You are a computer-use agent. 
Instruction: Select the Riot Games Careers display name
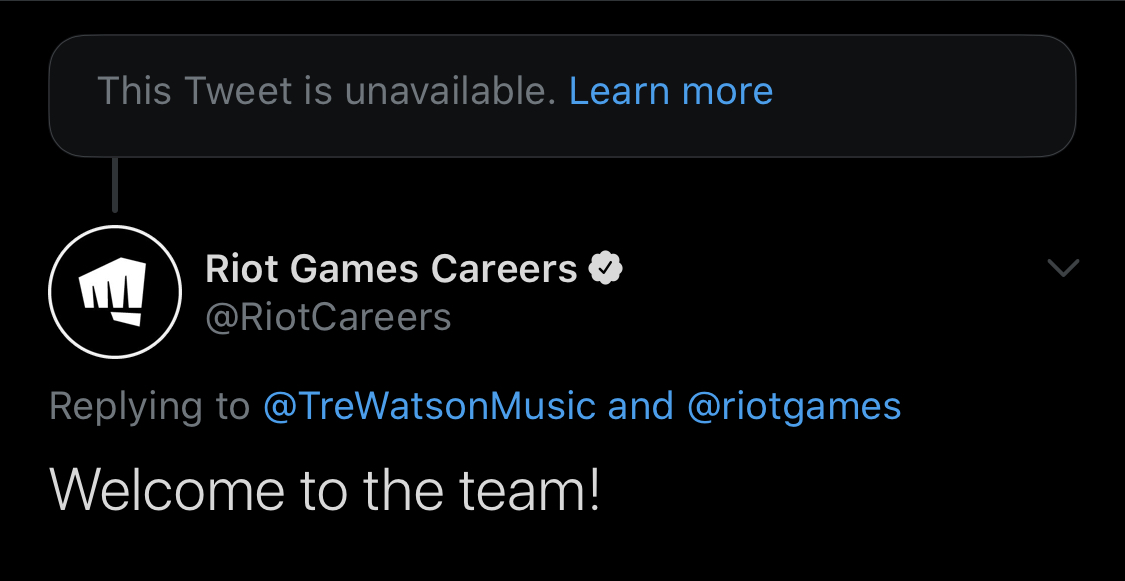tap(391, 269)
